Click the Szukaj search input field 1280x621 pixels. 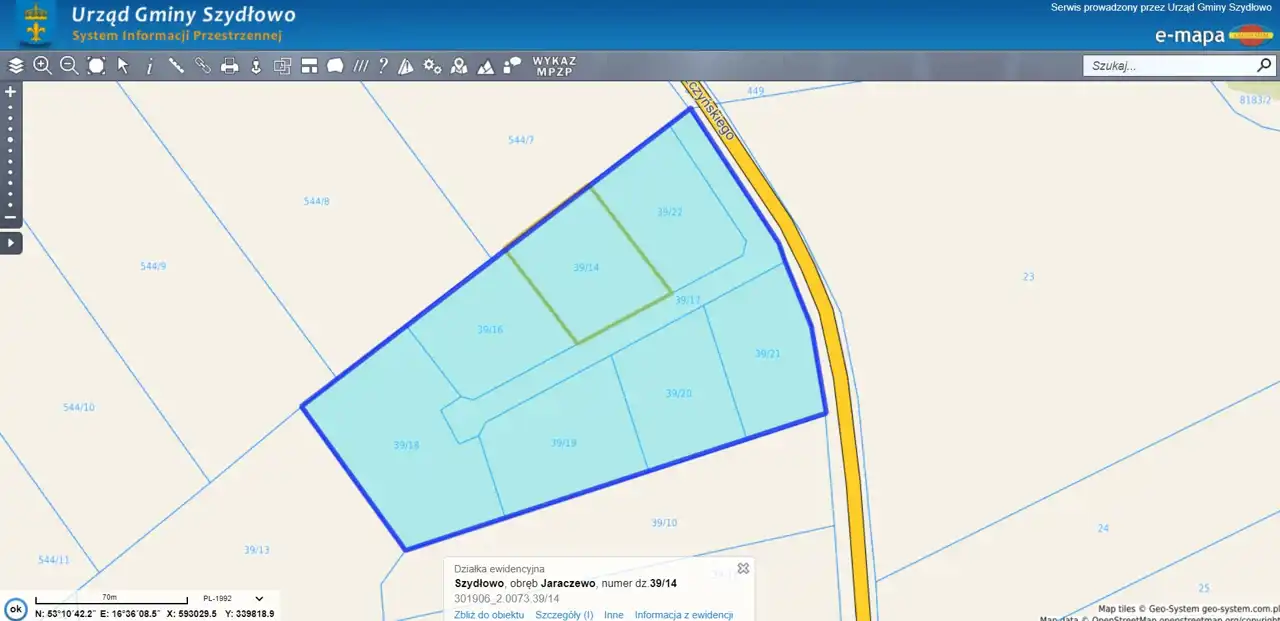click(x=1168, y=66)
